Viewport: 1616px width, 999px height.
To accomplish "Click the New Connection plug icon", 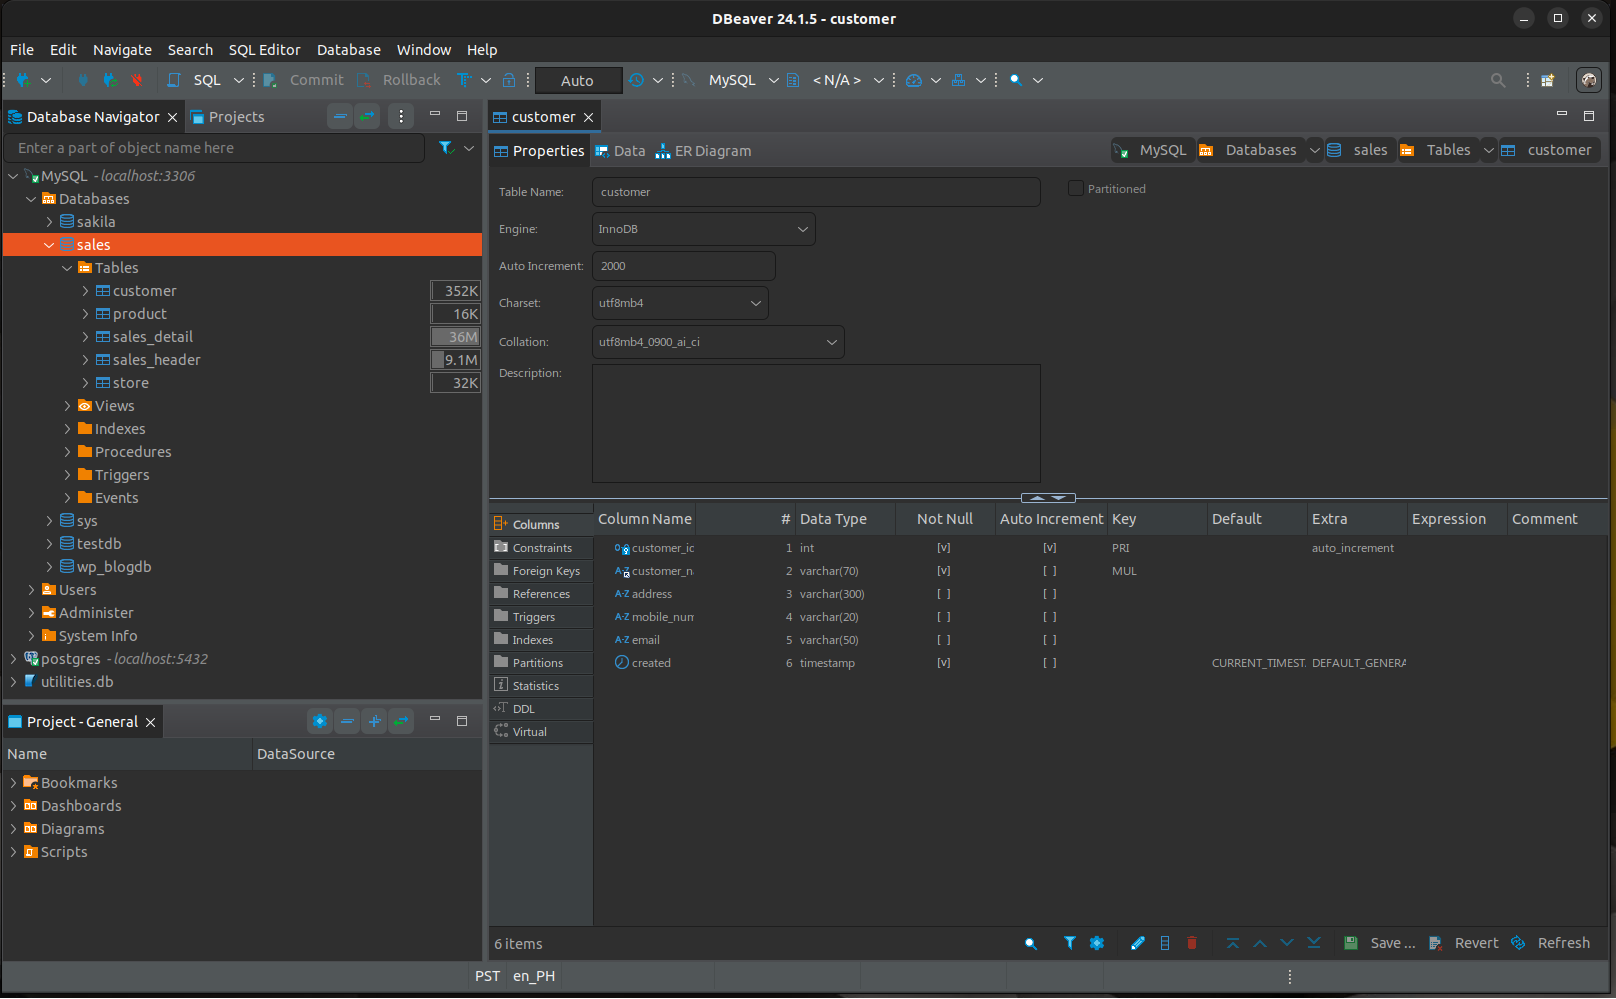I will pyautogui.click(x=22, y=80).
